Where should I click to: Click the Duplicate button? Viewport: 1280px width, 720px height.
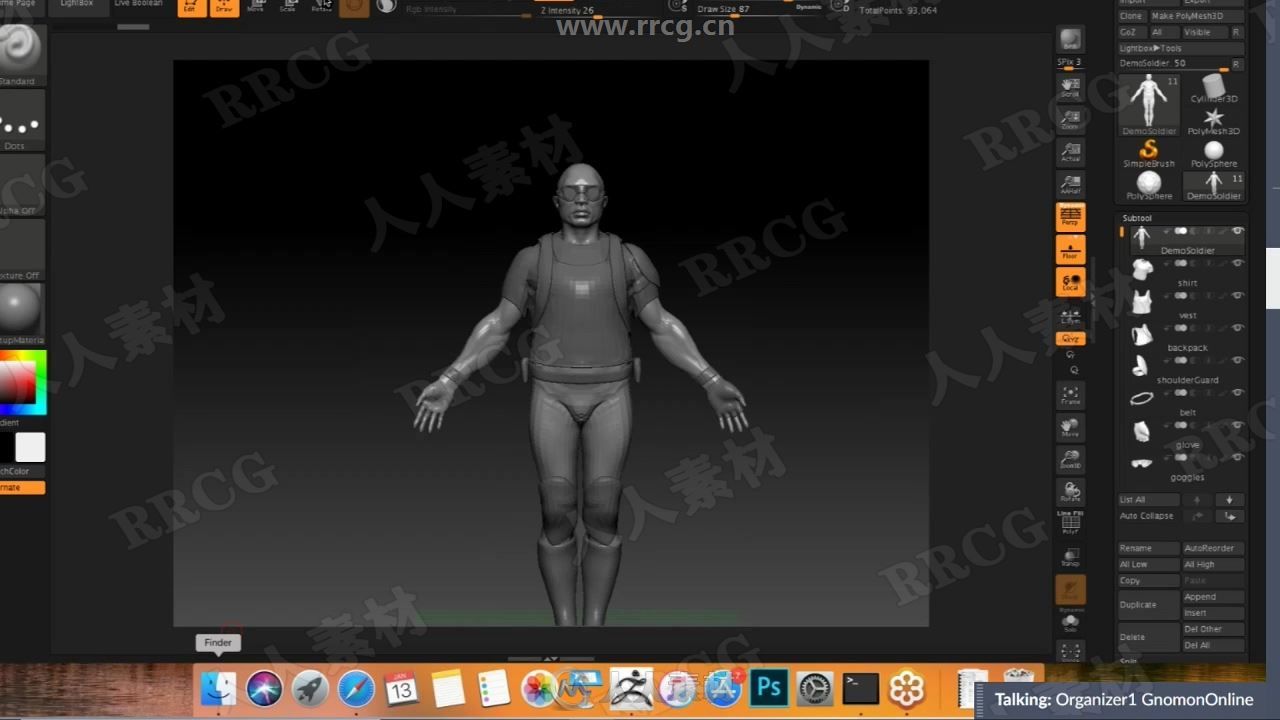[1148, 605]
